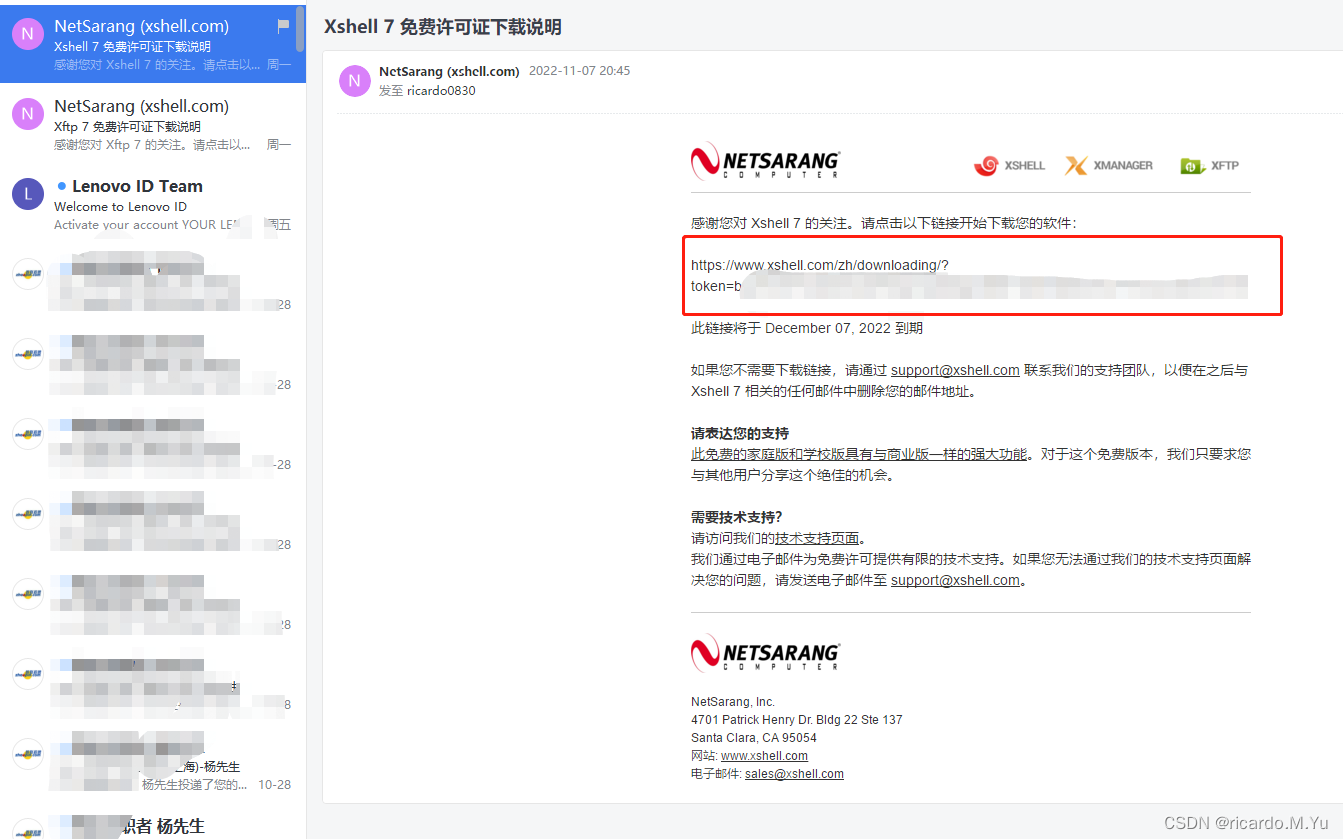This screenshot has height=839, width=1343.
Task: Click the address line 4701 Patrick Henry Dr.
Action: (x=797, y=720)
